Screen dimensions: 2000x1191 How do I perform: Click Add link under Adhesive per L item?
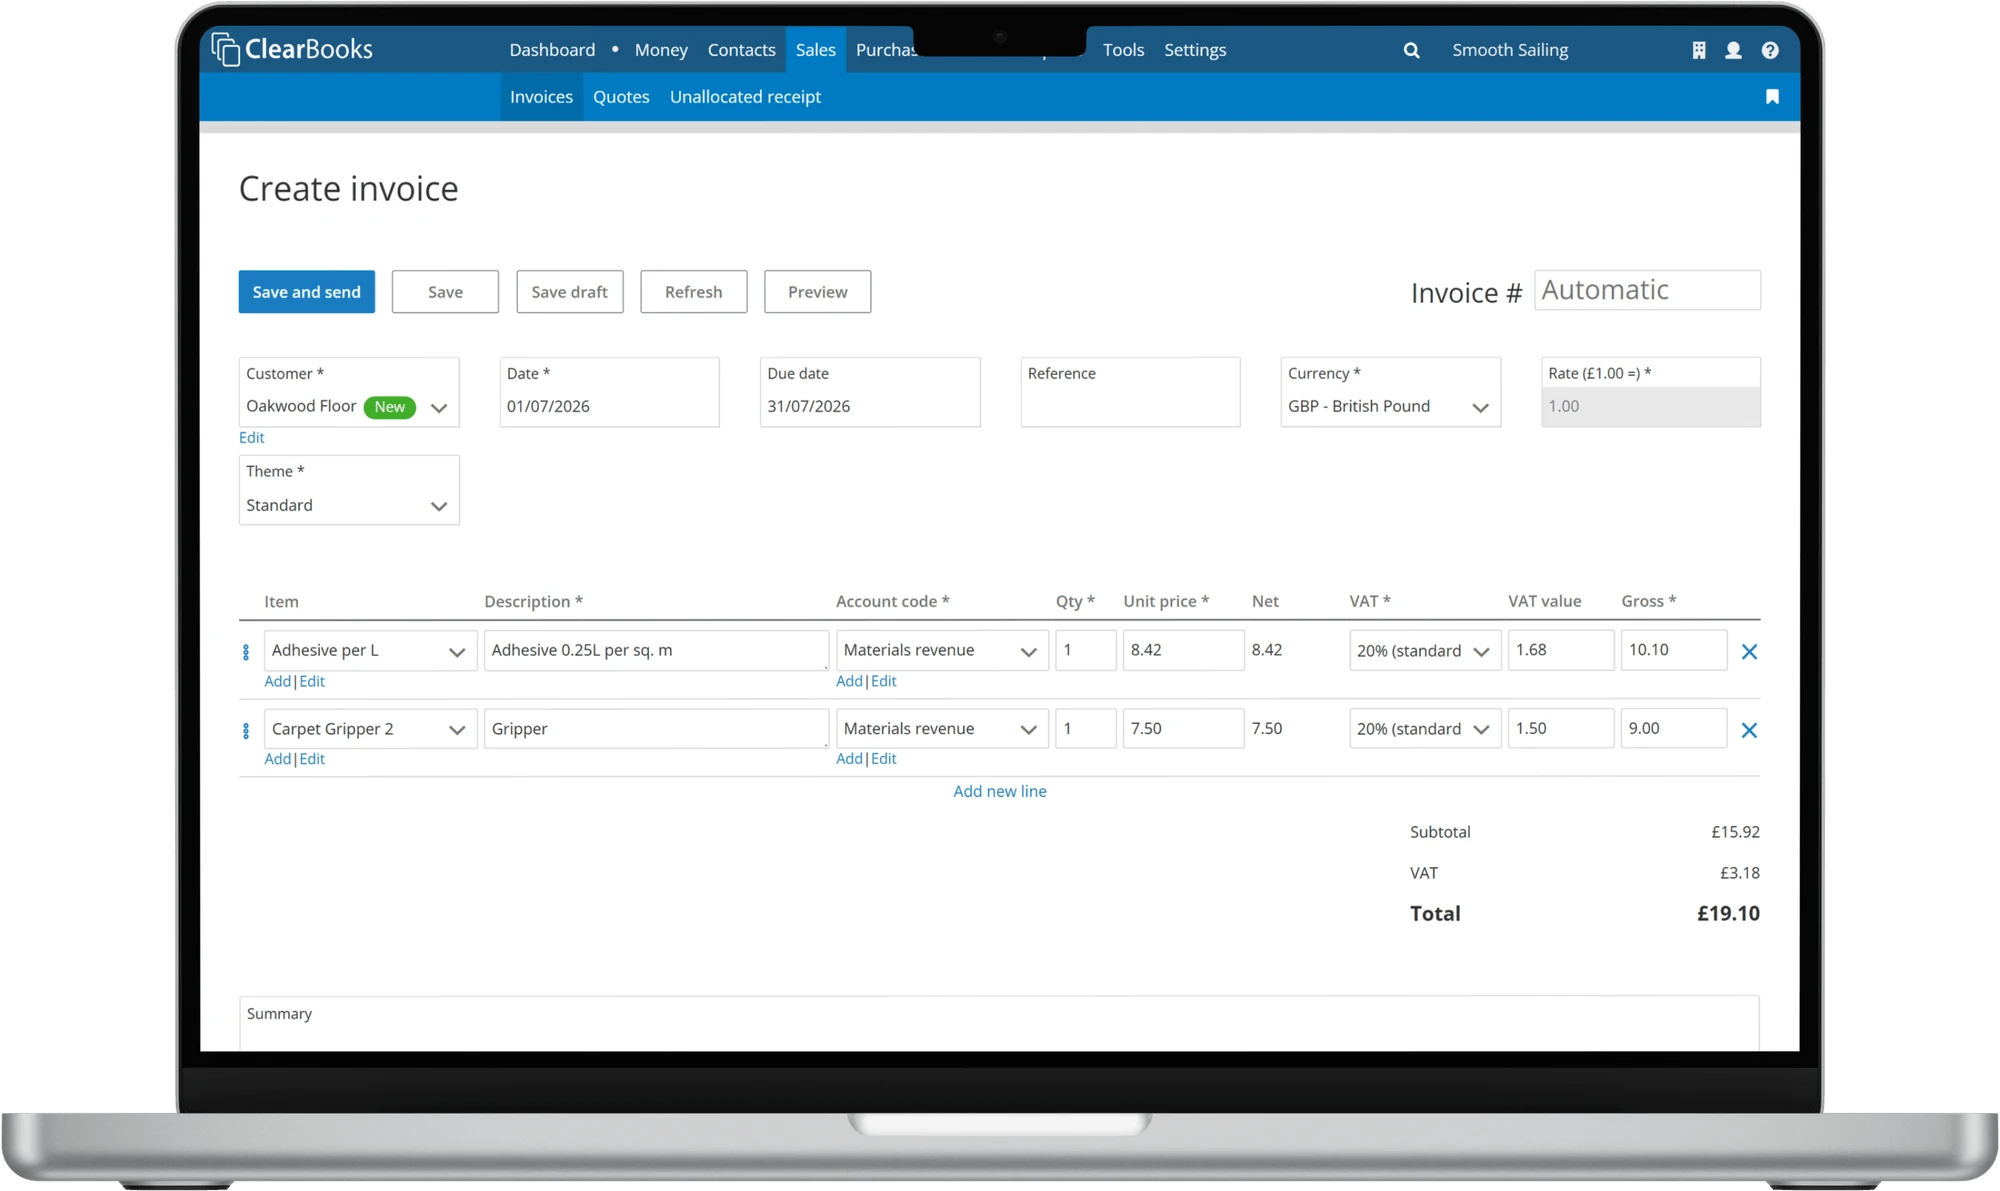tap(277, 681)
